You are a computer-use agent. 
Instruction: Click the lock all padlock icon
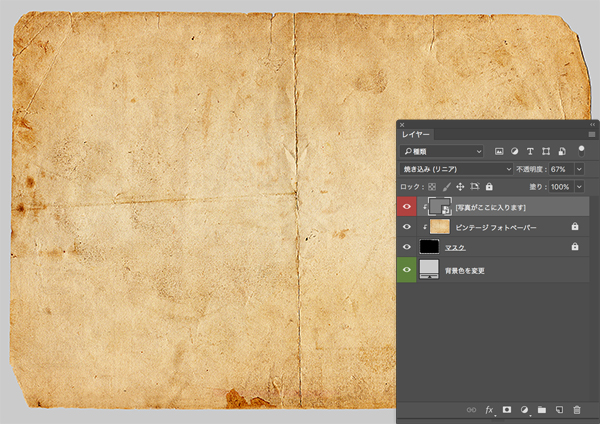coord(489,187)
